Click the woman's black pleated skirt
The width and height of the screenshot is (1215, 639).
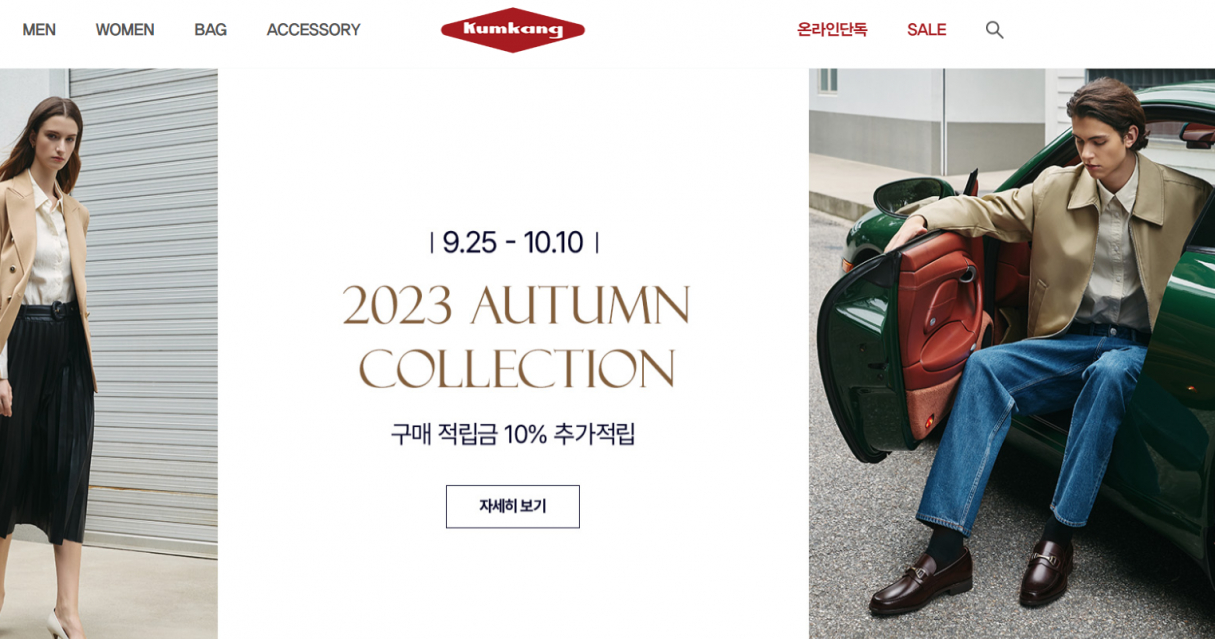coord(47,425)
